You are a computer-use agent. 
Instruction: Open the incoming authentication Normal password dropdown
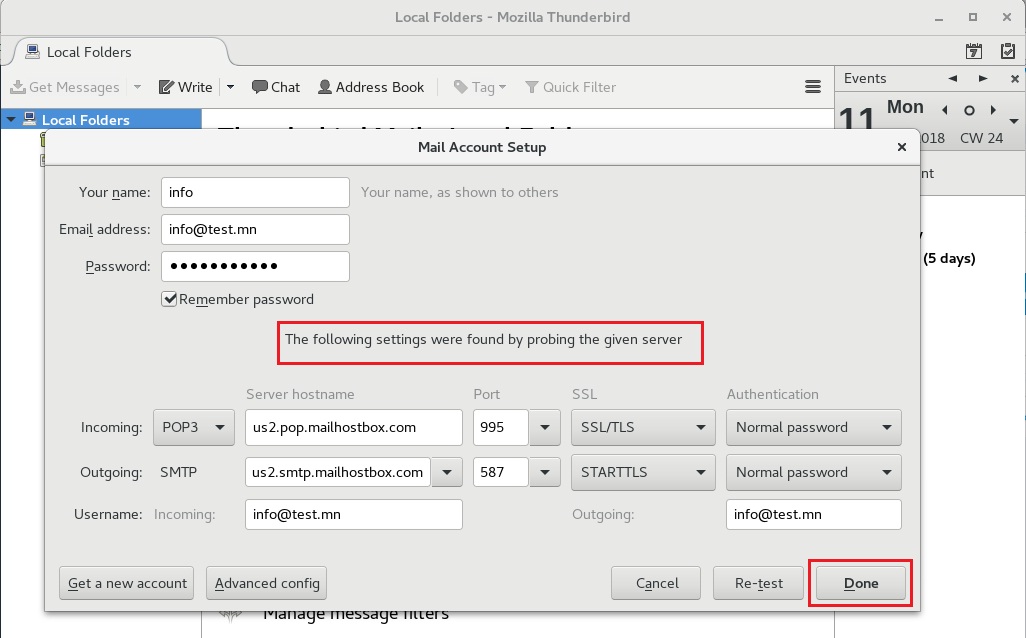pyautogui.click(x=813, y=427)
